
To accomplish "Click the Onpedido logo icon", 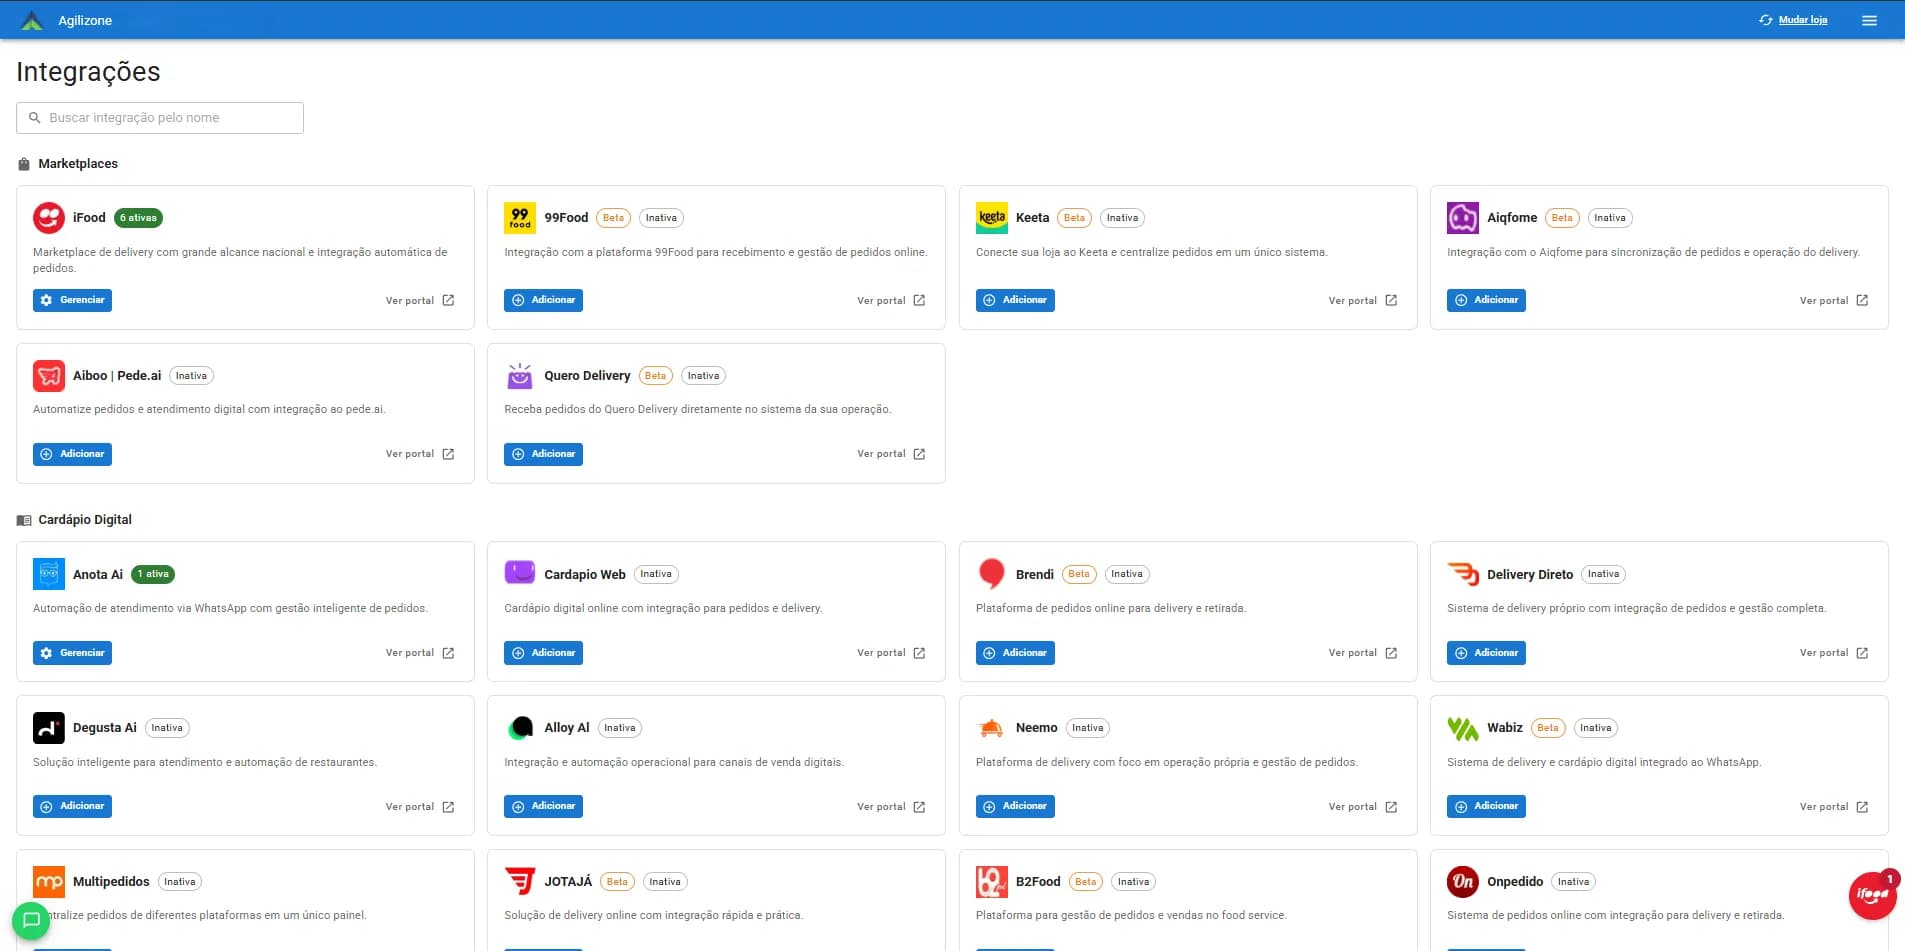I will pos(1463,882).
